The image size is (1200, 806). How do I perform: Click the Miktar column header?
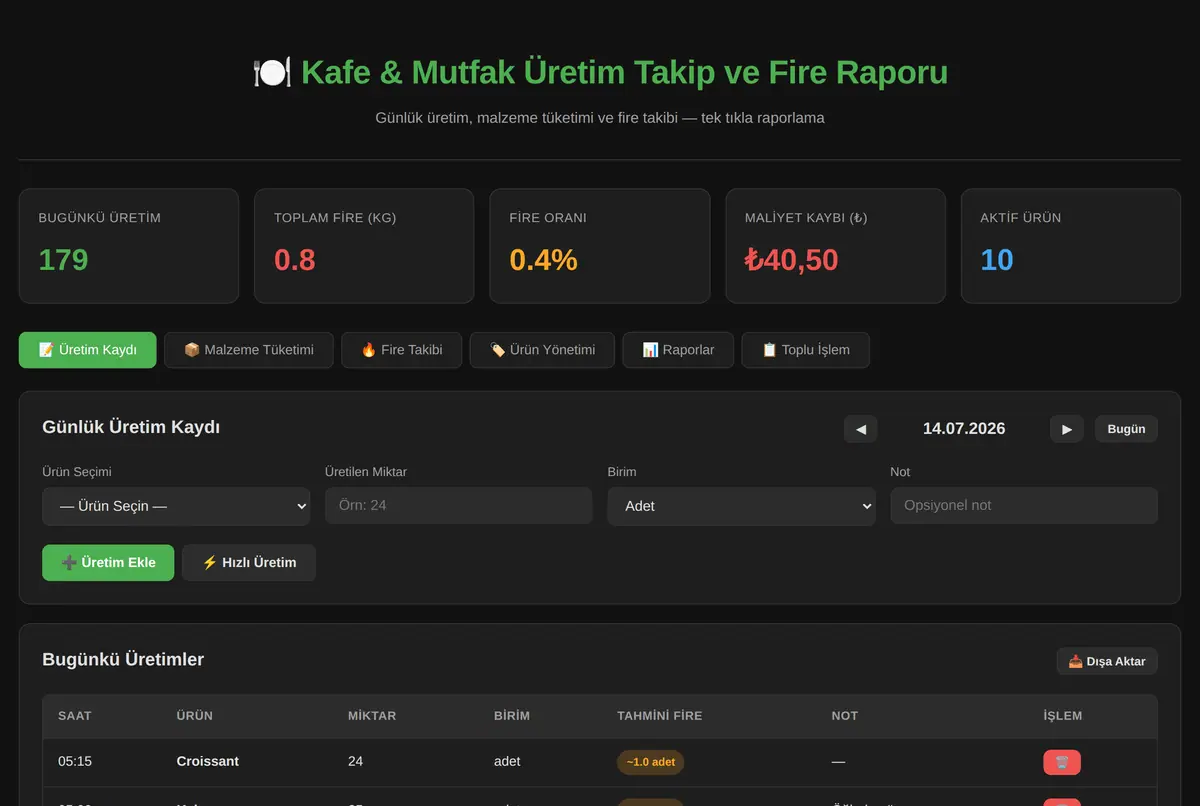(x=372, y=716)
